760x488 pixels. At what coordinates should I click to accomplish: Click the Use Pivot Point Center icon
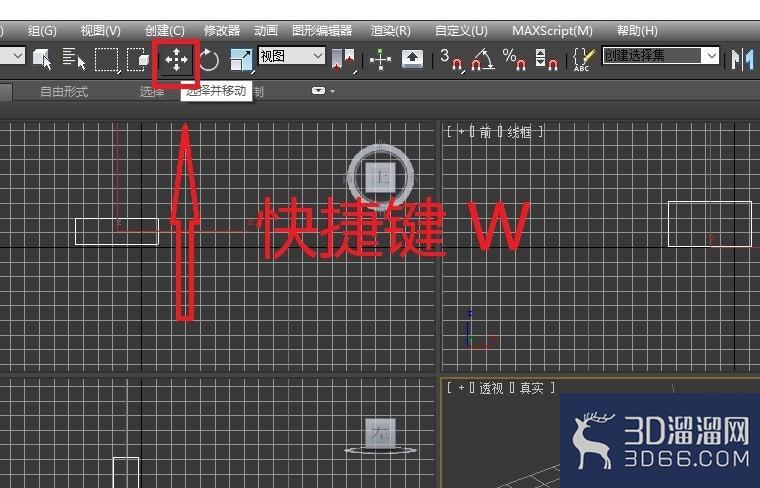[344, 60]
